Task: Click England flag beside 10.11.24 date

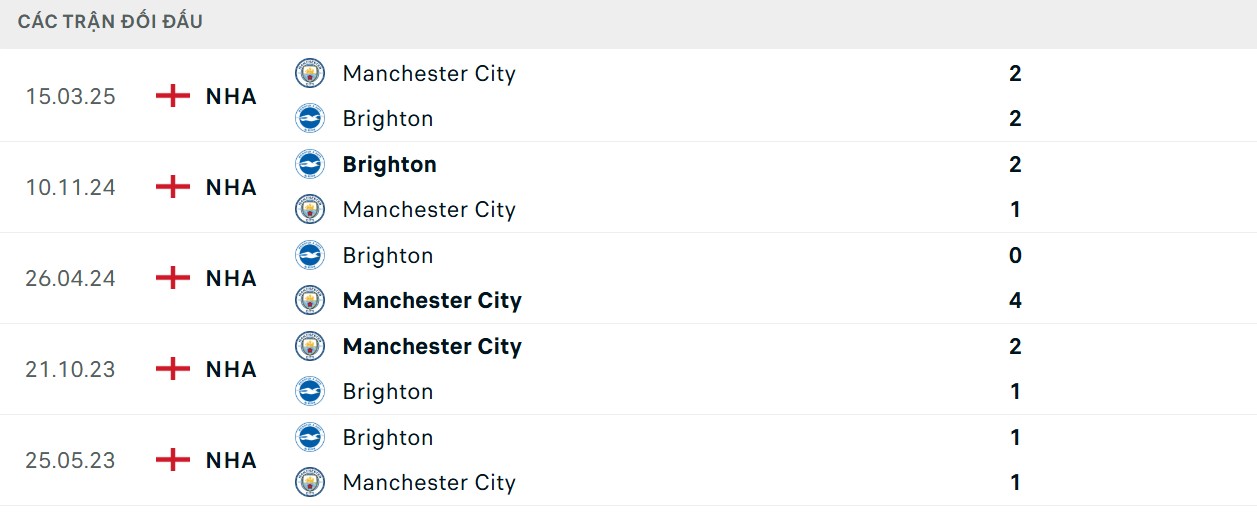Action: (x=173, y=187)
